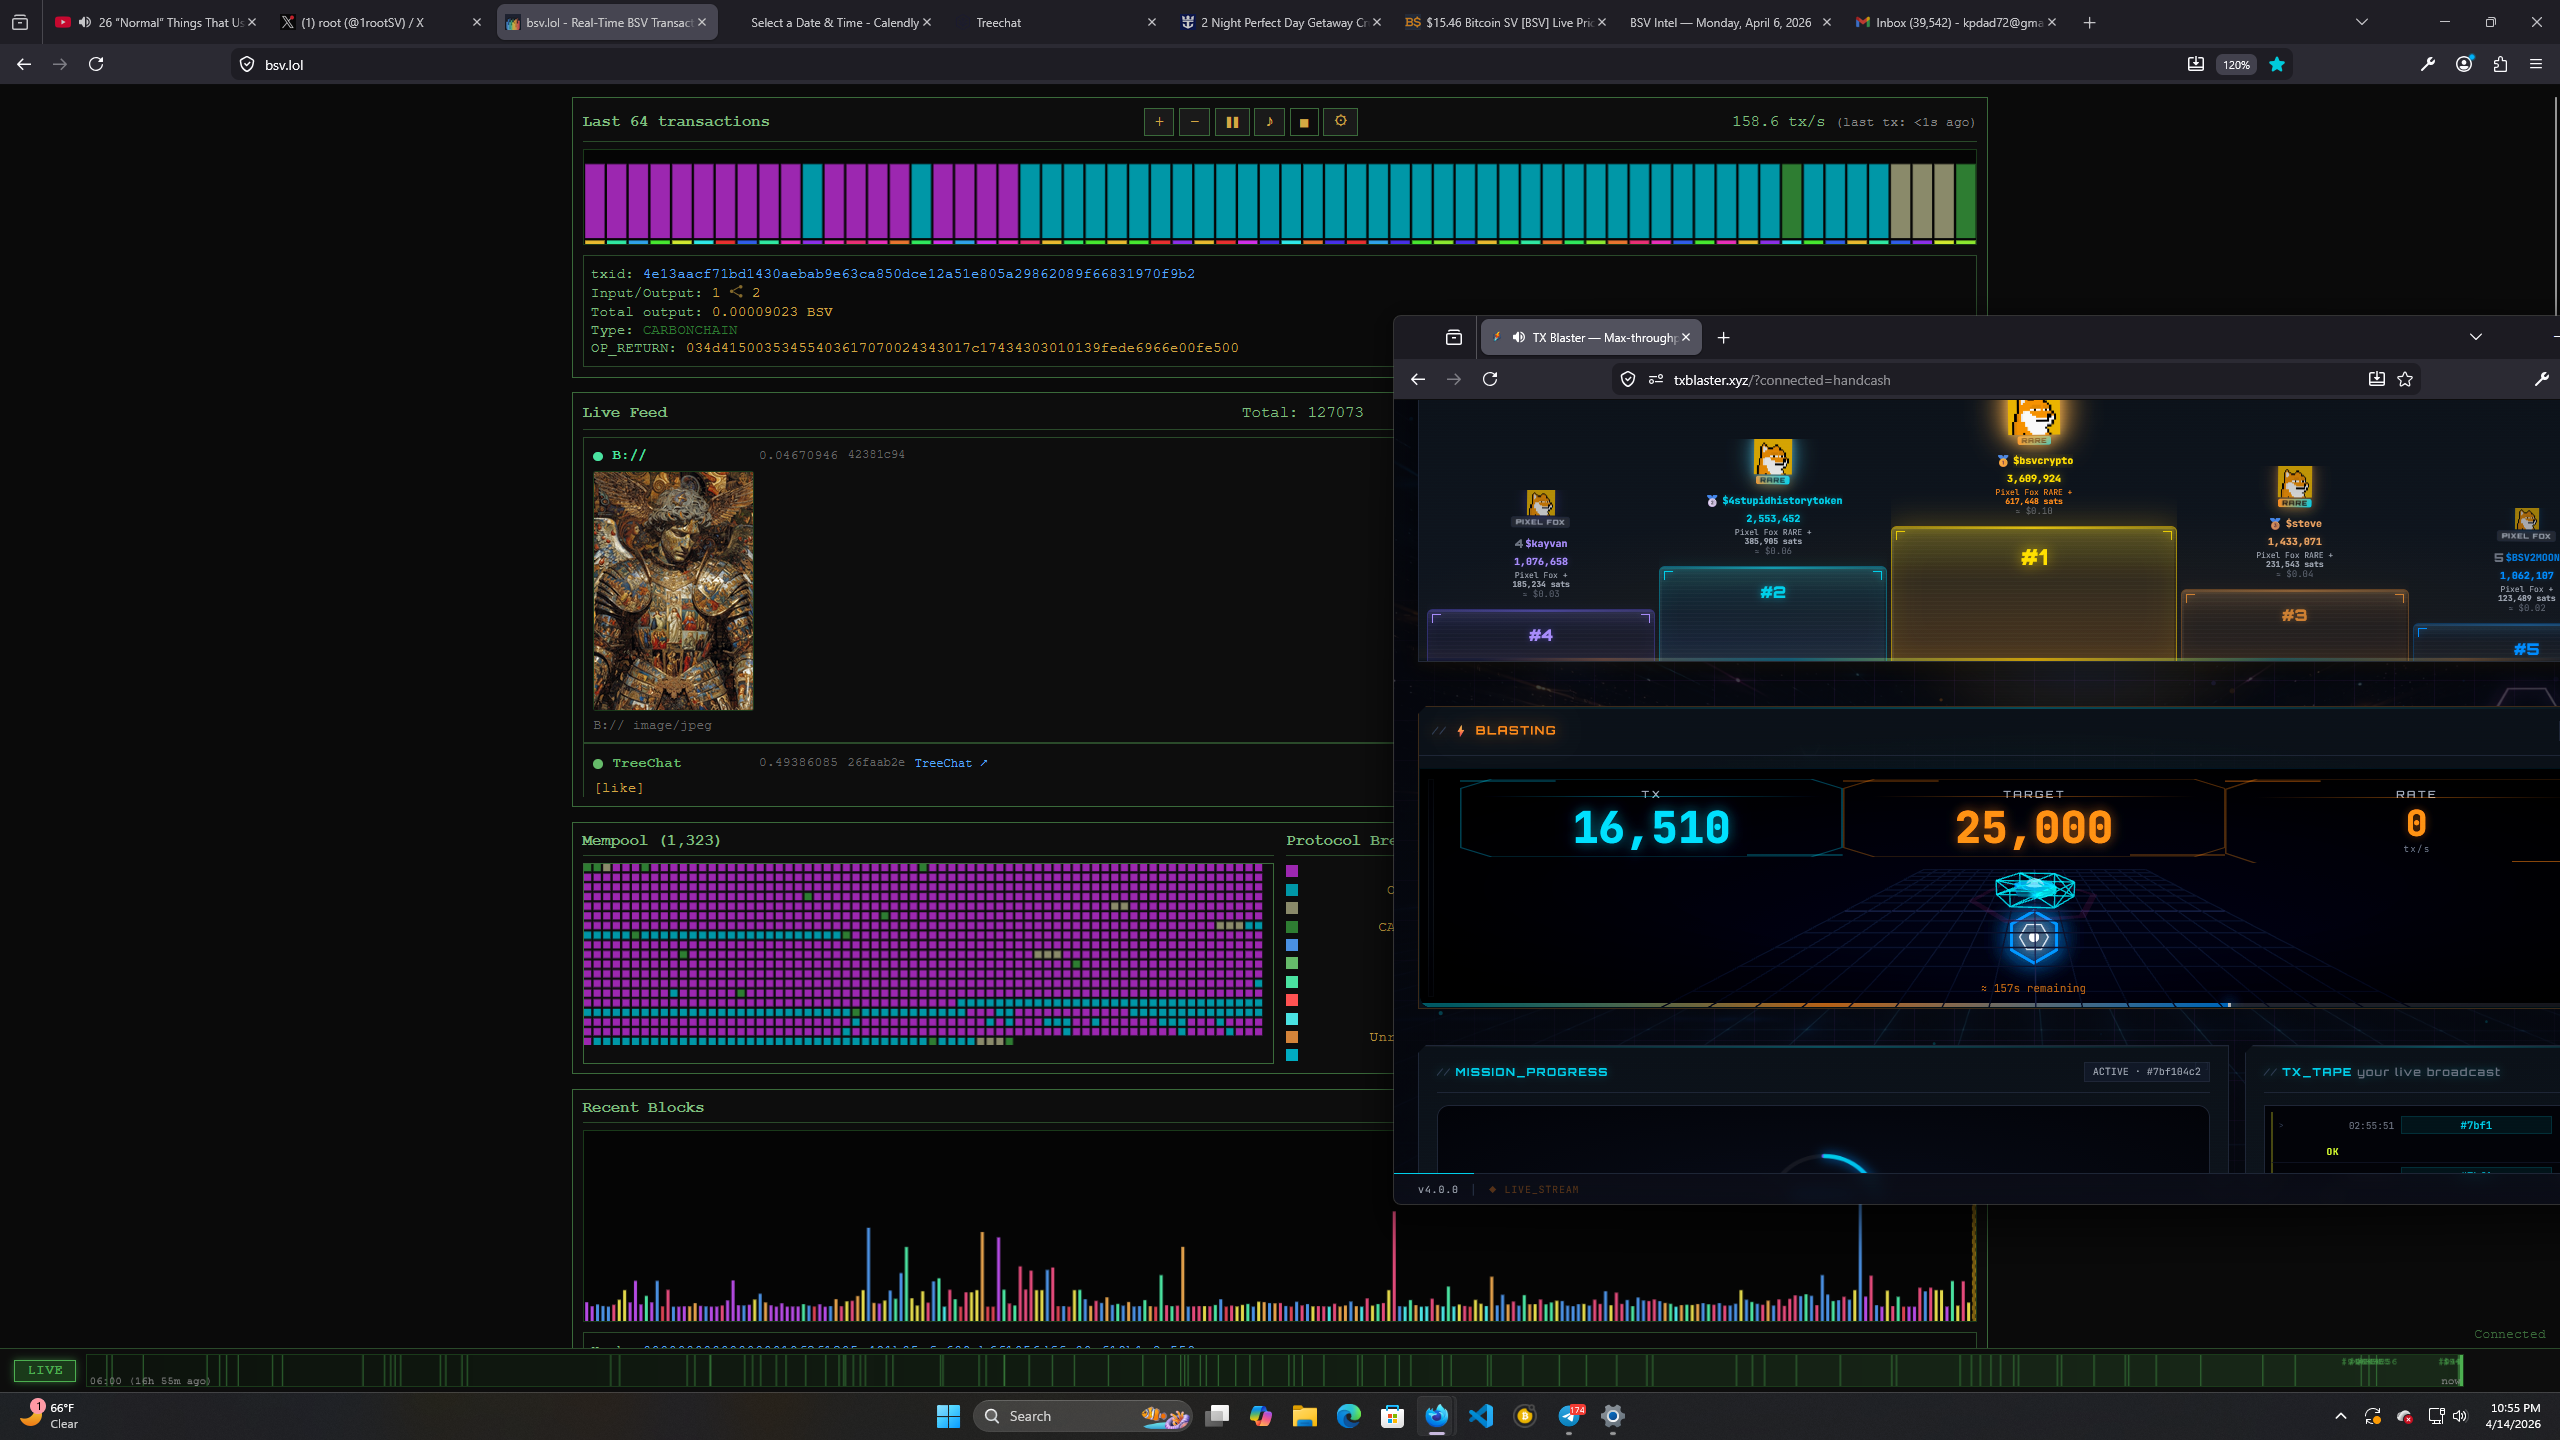This screenshot has height=1440, width=2560.
Task: Open Microsoft Edge from the taskbar
Action: tap(1348, 1416)
